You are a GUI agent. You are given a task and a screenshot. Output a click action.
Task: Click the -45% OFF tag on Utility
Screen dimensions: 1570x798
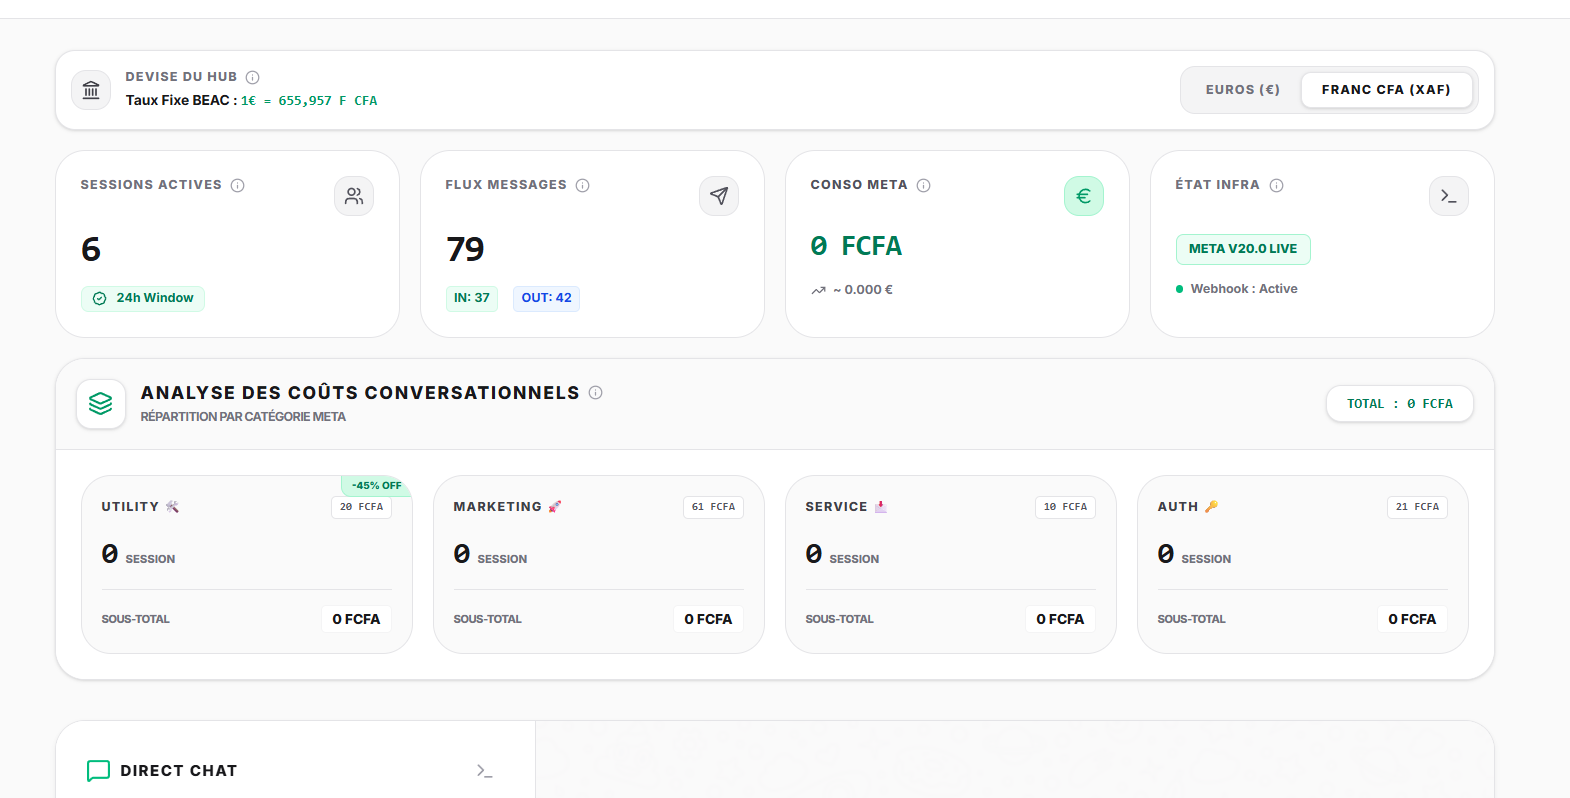376,486
